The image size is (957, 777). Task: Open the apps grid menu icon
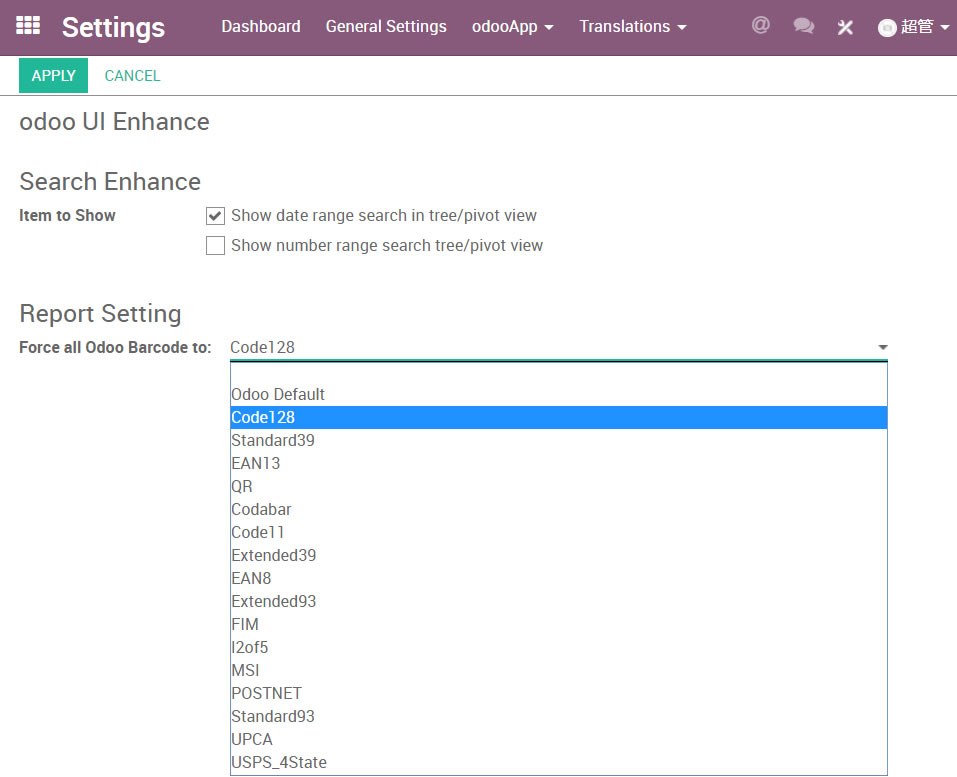pos(28,26)
